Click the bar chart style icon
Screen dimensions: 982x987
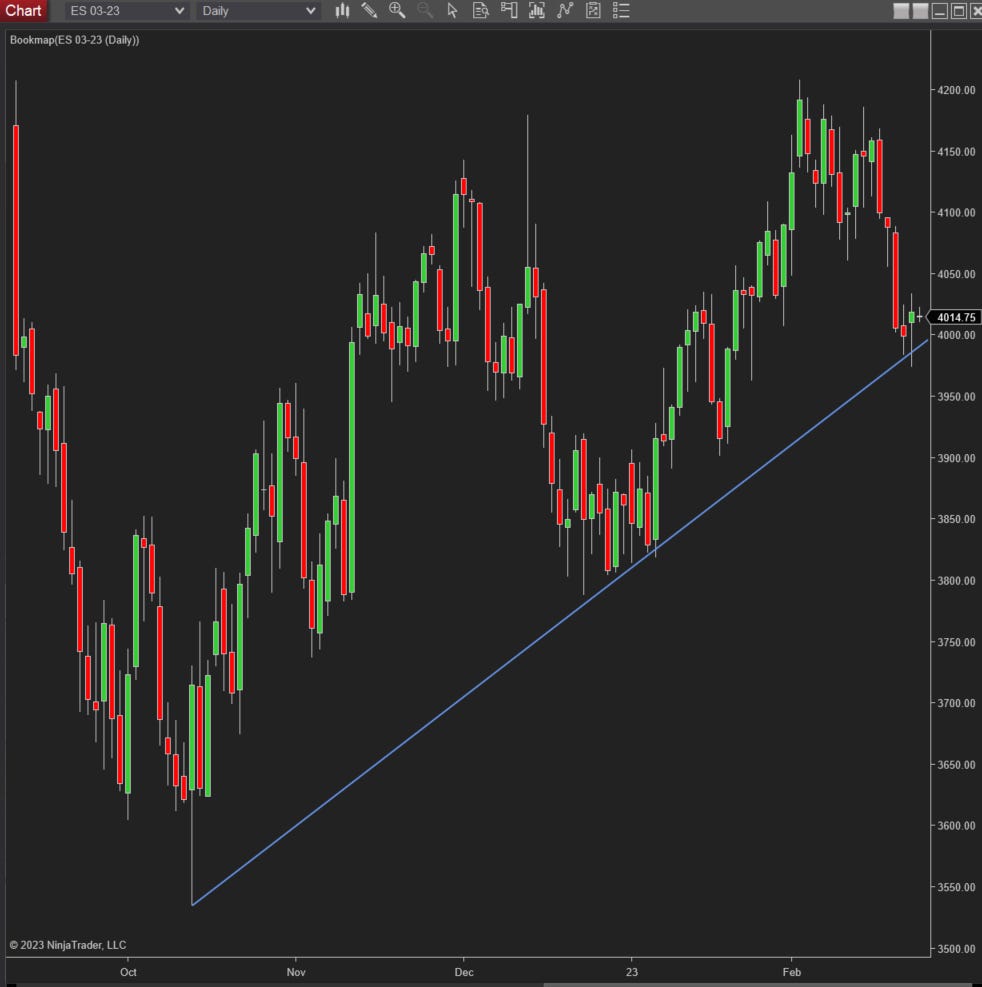342,11
